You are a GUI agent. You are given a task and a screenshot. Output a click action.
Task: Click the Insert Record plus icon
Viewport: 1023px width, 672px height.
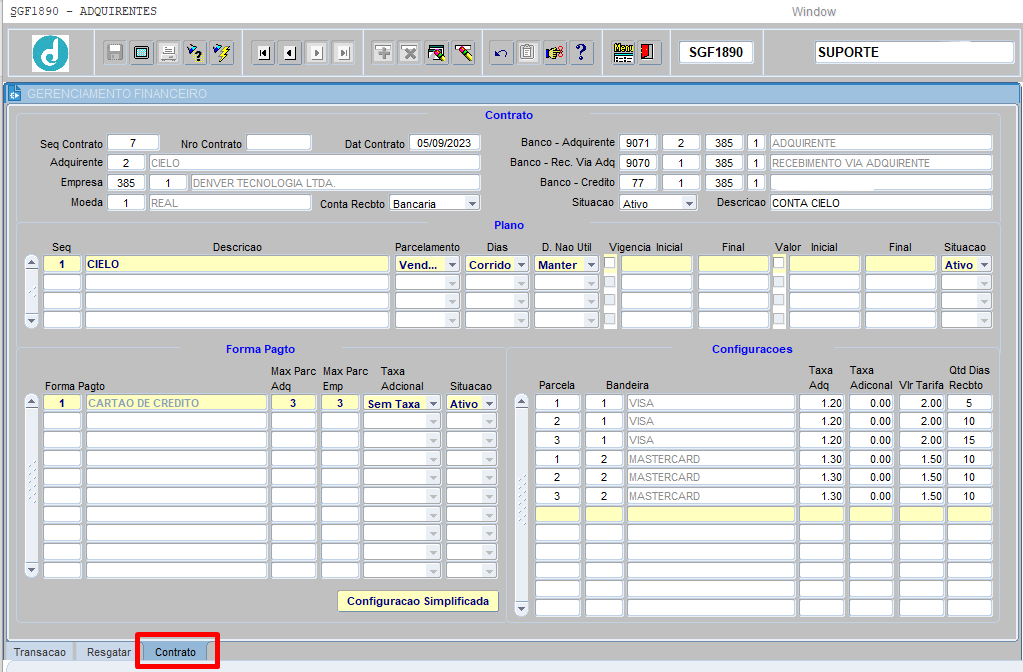pos(383,52)
